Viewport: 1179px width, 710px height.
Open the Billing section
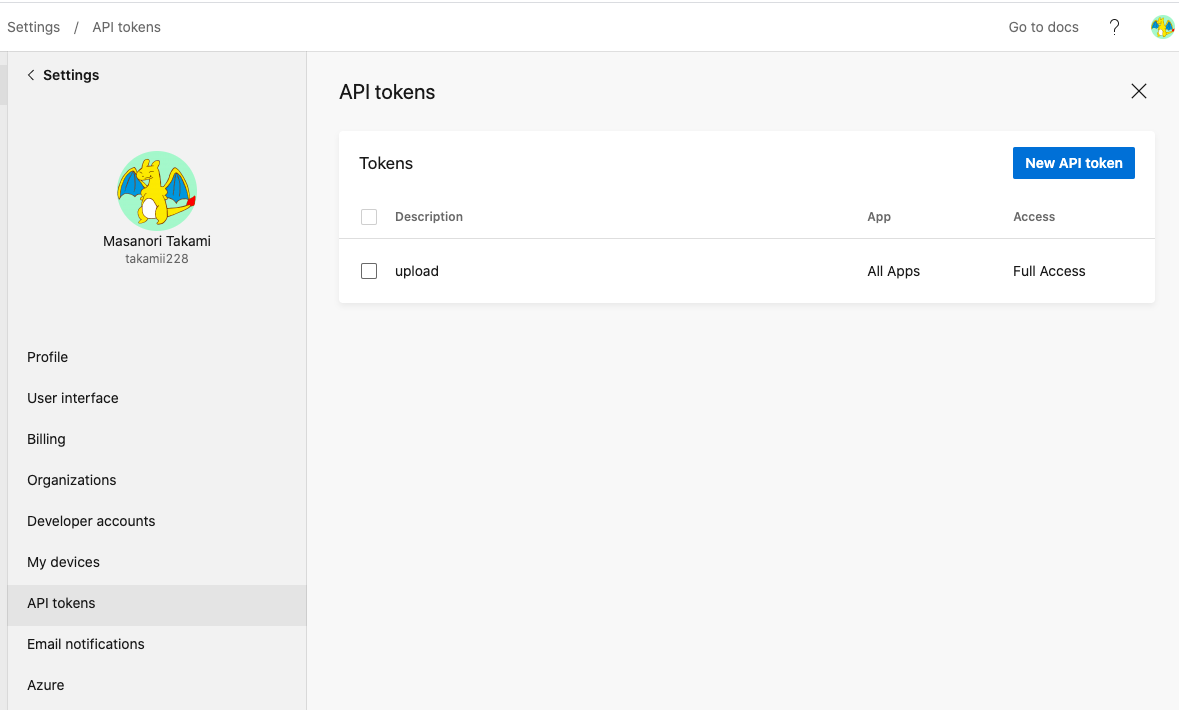tap(46, 439)
